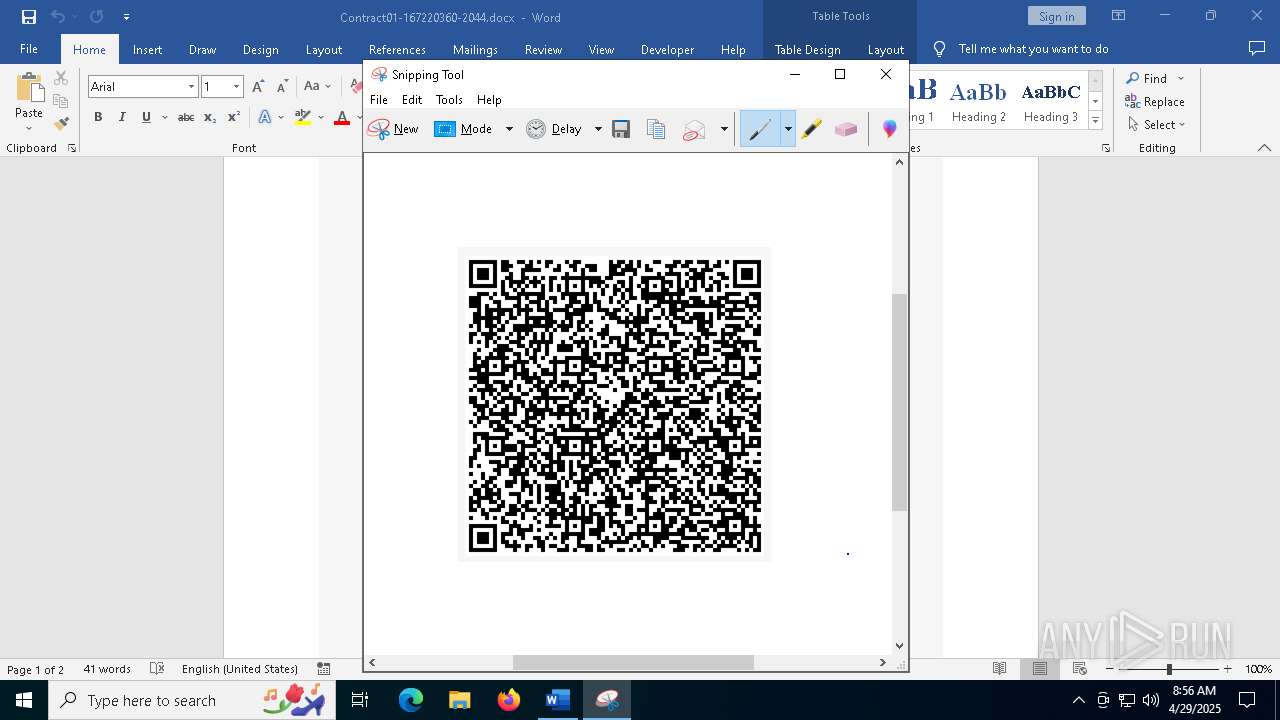
Task: Click the text highlight color button
Action: (303, 117)
